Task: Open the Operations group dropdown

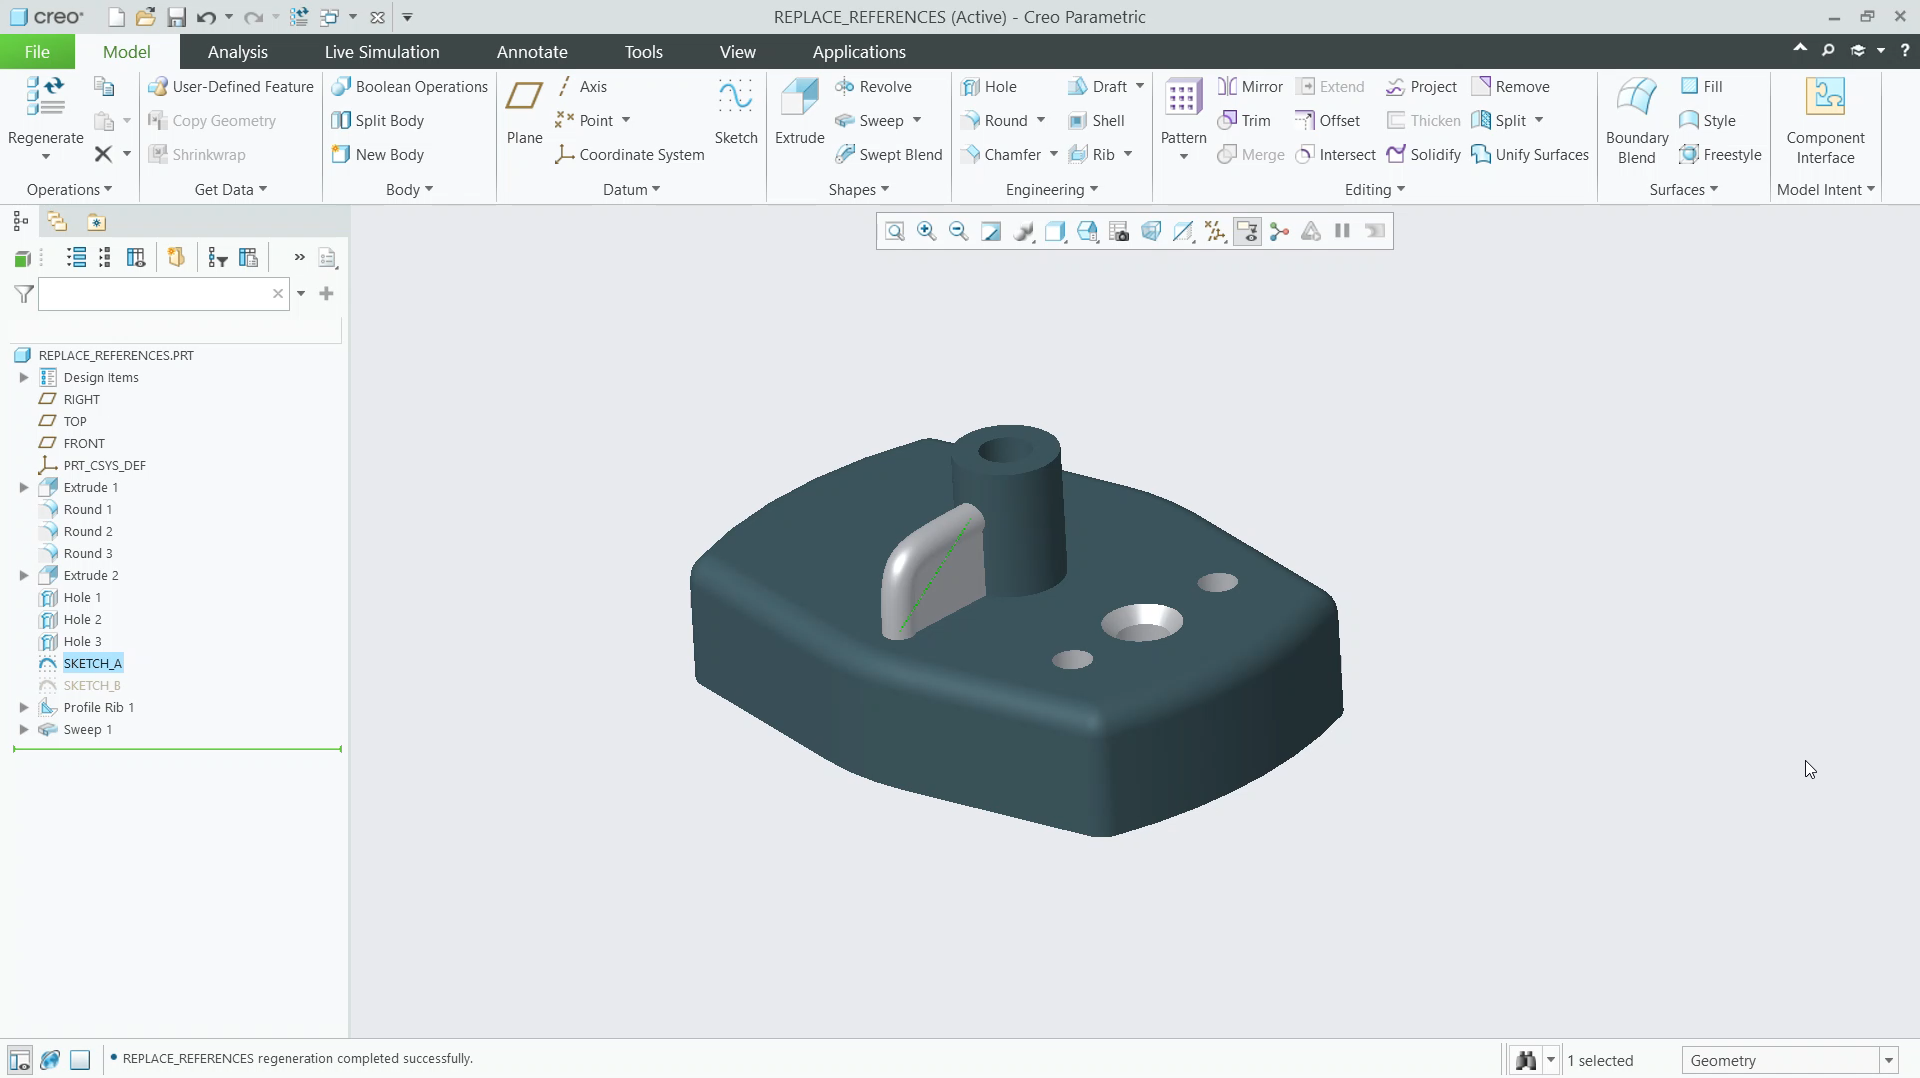Action: coord(69,190)
